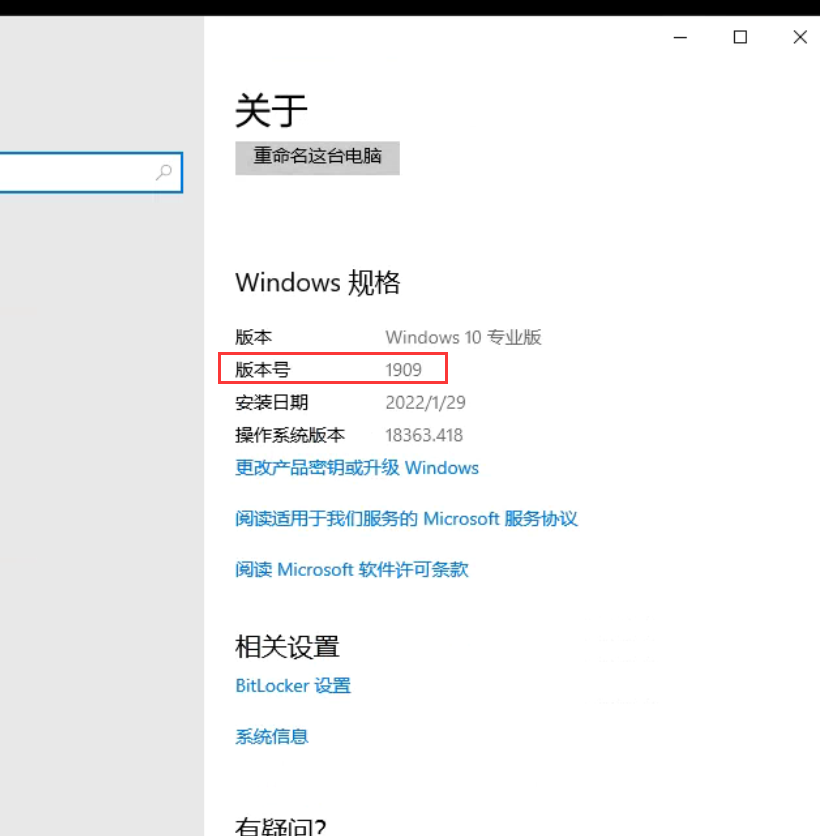This screenshot has height=836, width=820.
Task: Select the Windows 10 专业版 edition text
Action: [463, 337]
